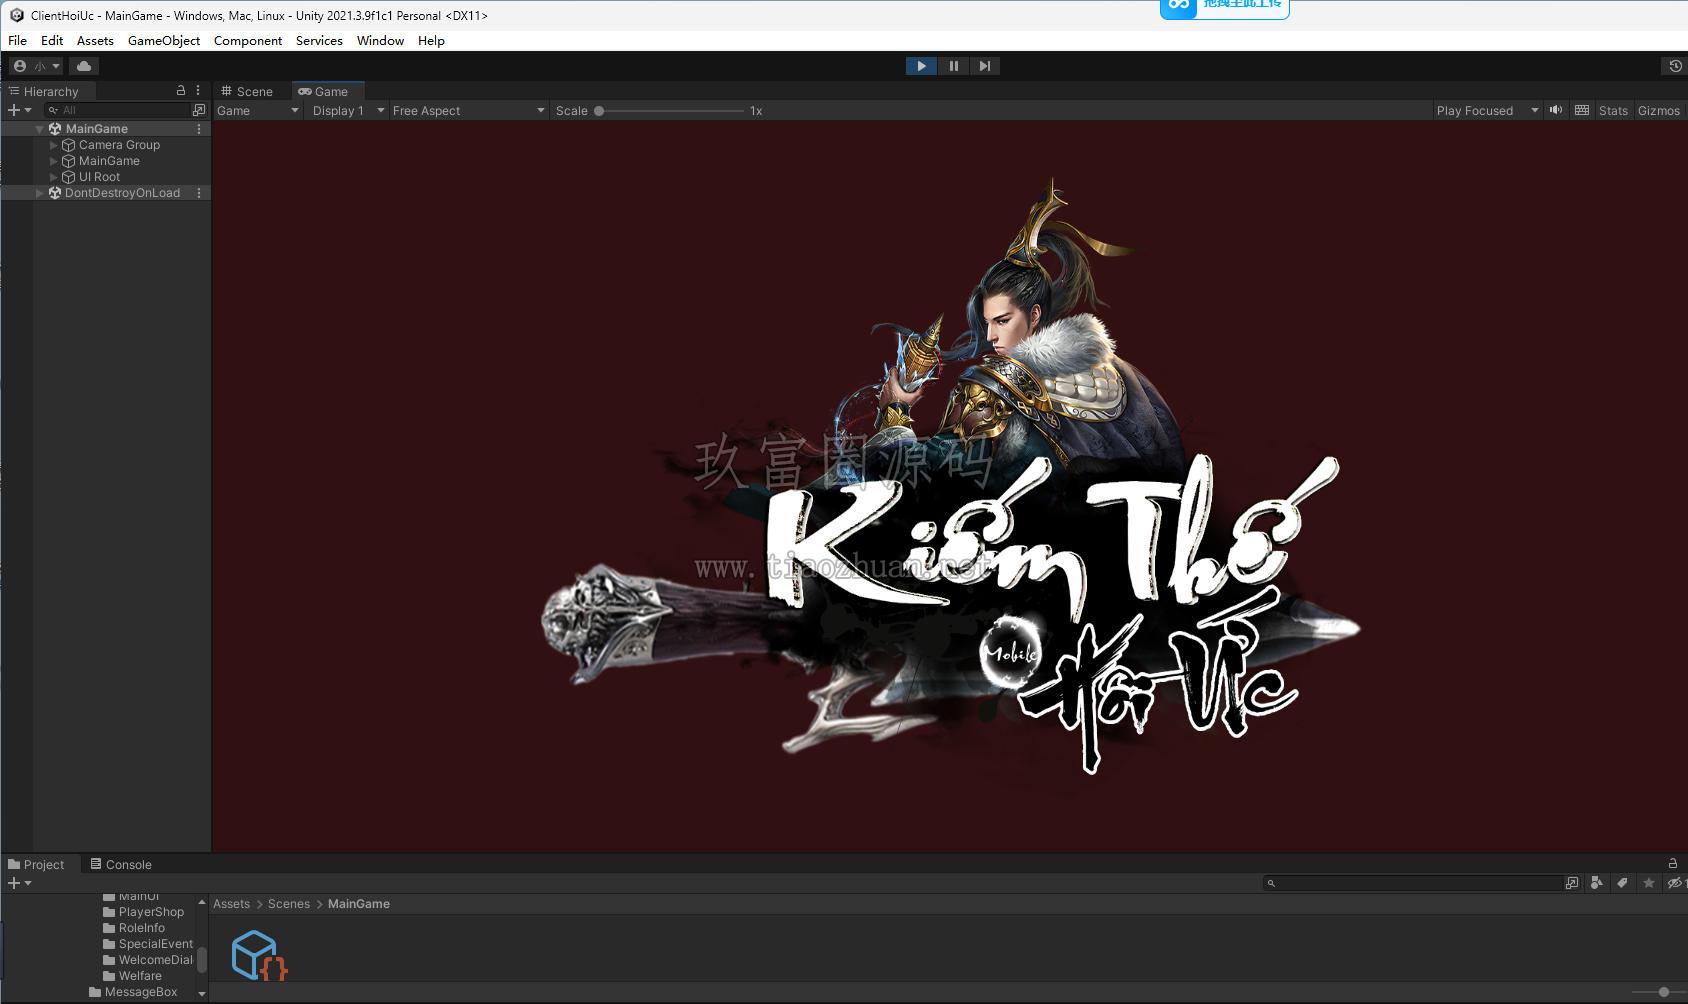Open the Help menu
The height and width of the screenshot is (1004, 1688).
[x=431, y=41]
